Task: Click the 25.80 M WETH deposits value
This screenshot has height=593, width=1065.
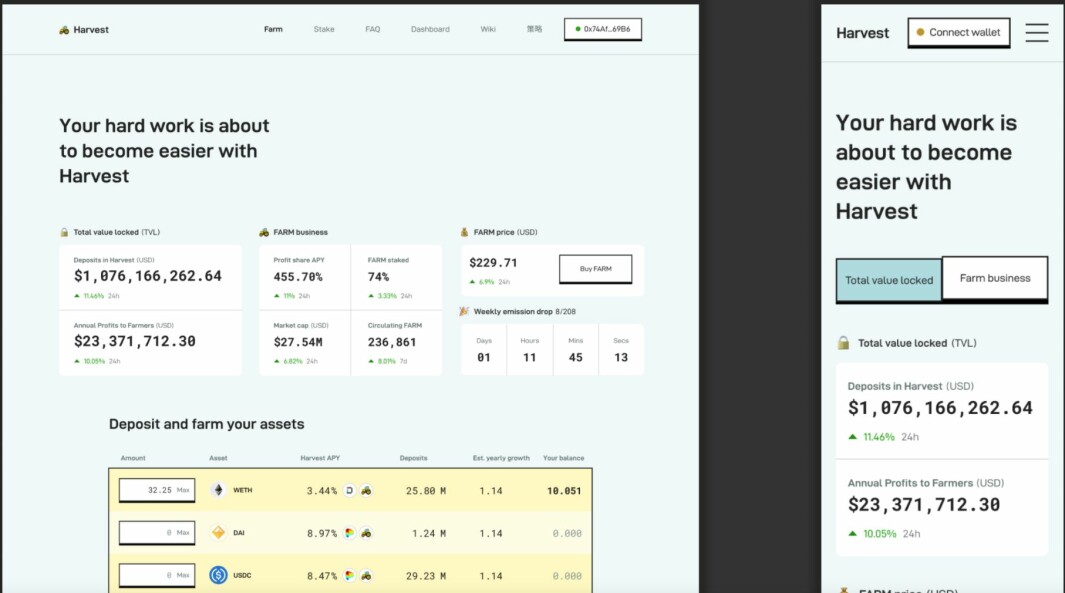Action: (426, 491)
